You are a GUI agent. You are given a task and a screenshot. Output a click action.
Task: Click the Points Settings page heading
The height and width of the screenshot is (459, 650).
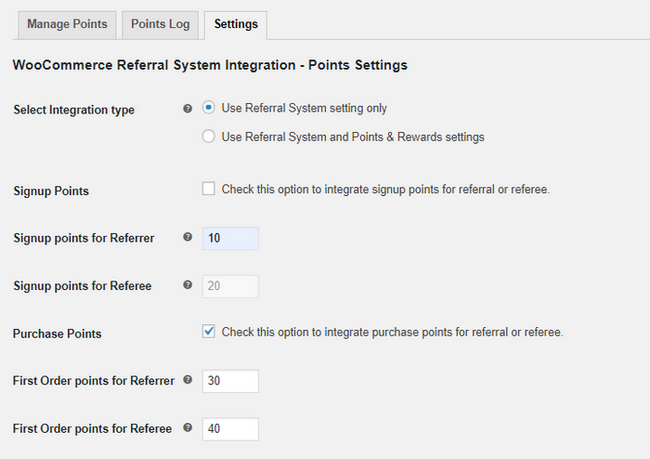[x=210, y=65]
